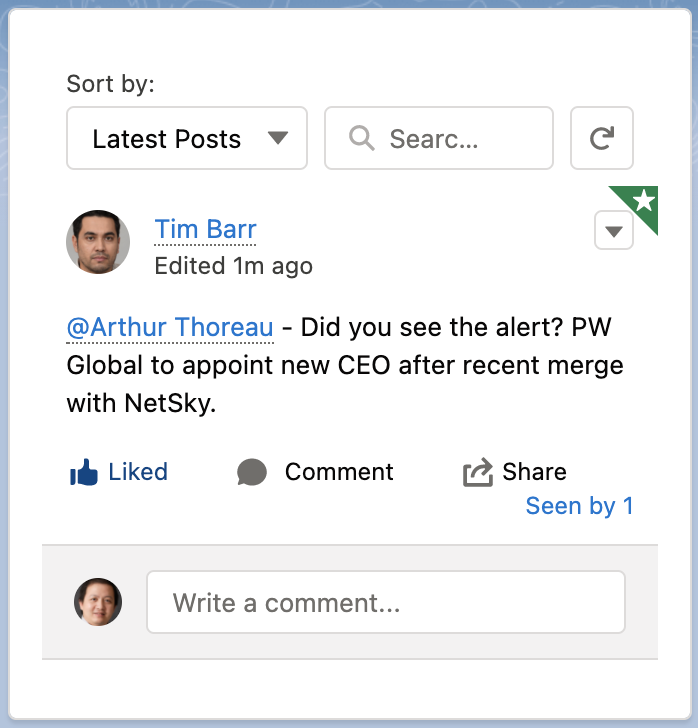Open the Tim Barr profile link
This screenshot has height=728, width=698.
click(205, 229)
